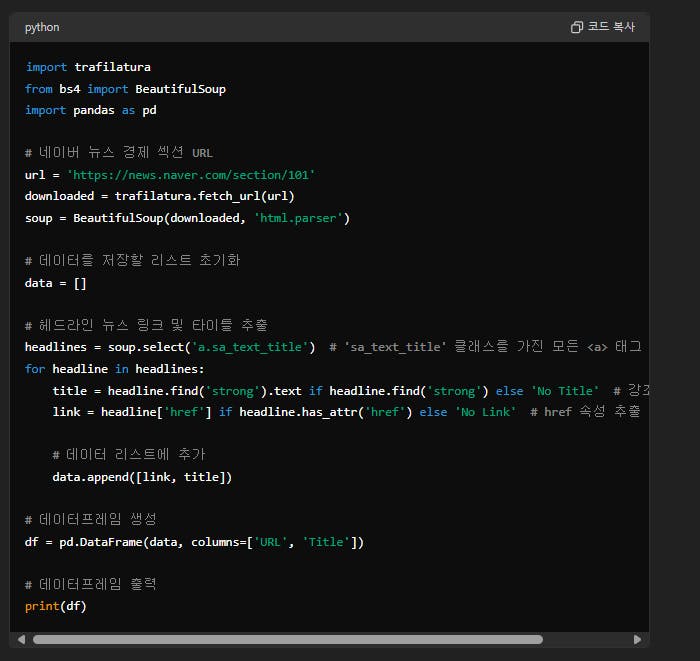
Task: Click the 'No Link' string
Action: point(485,412)
